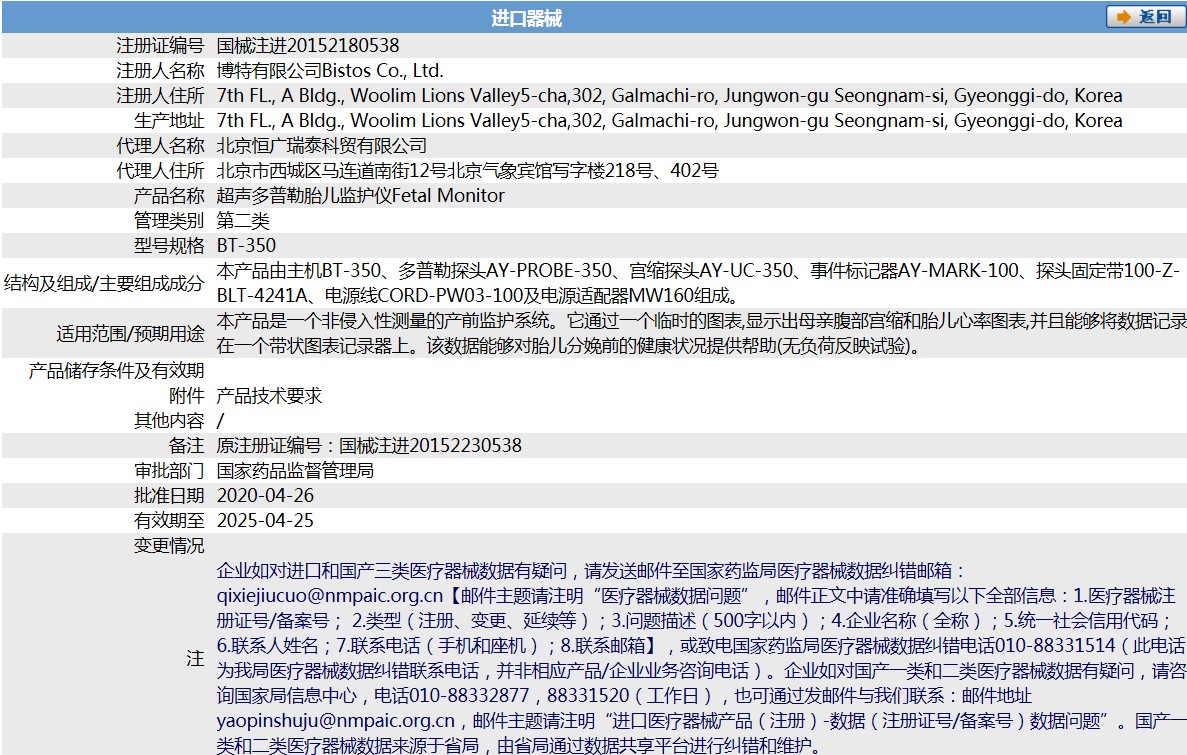Click expiry date 2025-04-25

point(265,520)
